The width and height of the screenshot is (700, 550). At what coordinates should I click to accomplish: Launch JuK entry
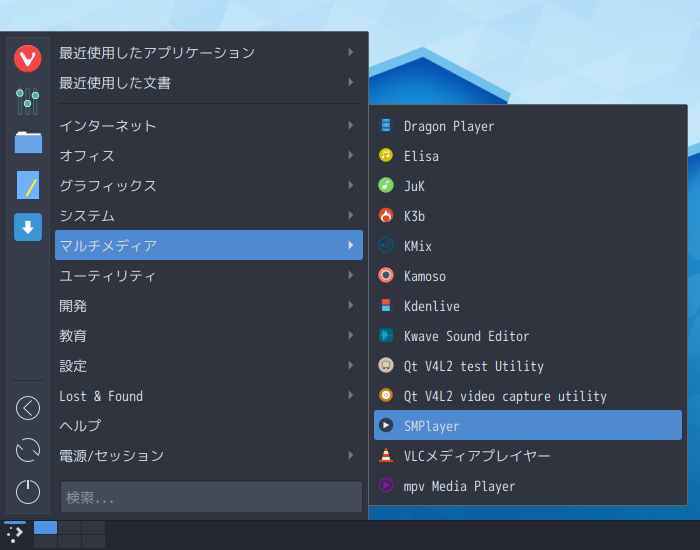(528, 185)
